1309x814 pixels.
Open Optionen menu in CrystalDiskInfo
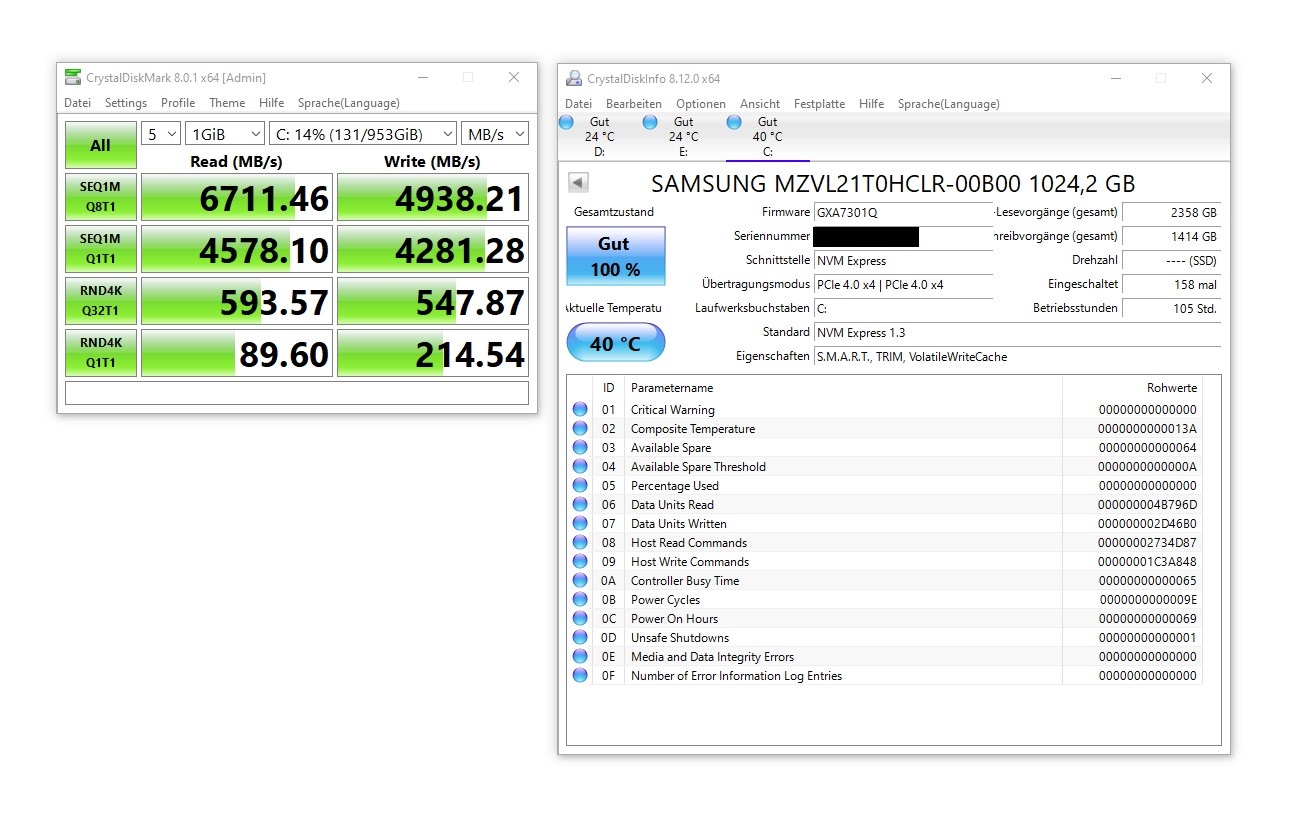(701, 104)
